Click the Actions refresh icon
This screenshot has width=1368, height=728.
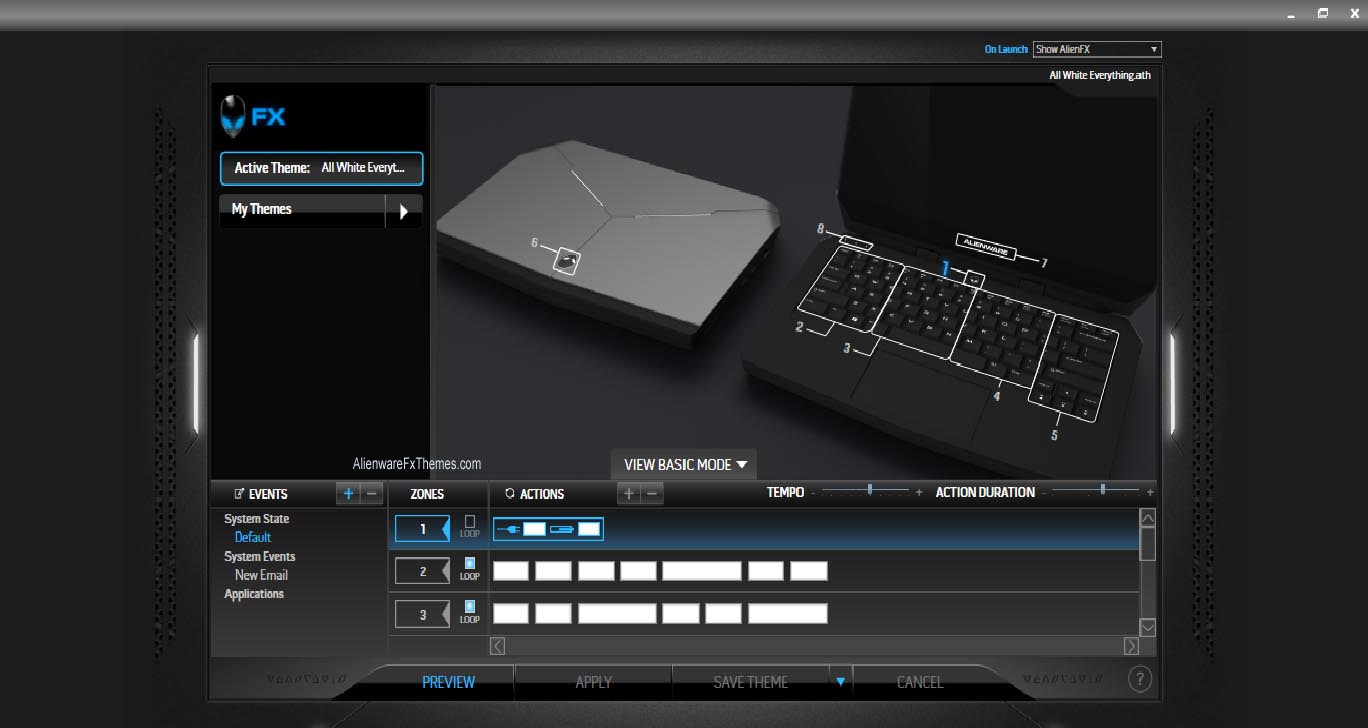[x=510, y=494]
